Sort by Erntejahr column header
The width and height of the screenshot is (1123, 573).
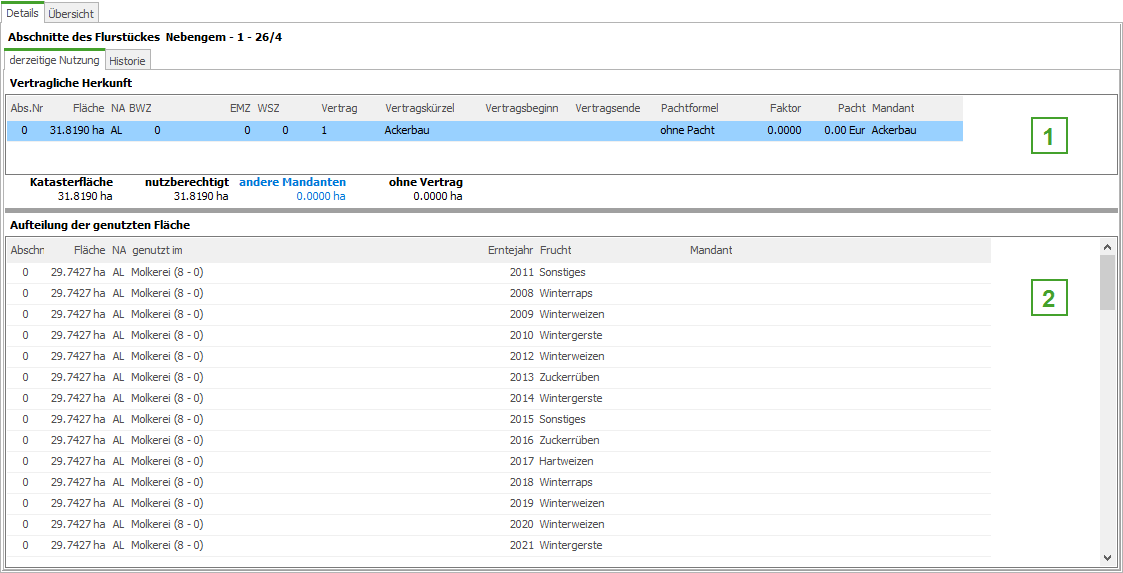510,250
